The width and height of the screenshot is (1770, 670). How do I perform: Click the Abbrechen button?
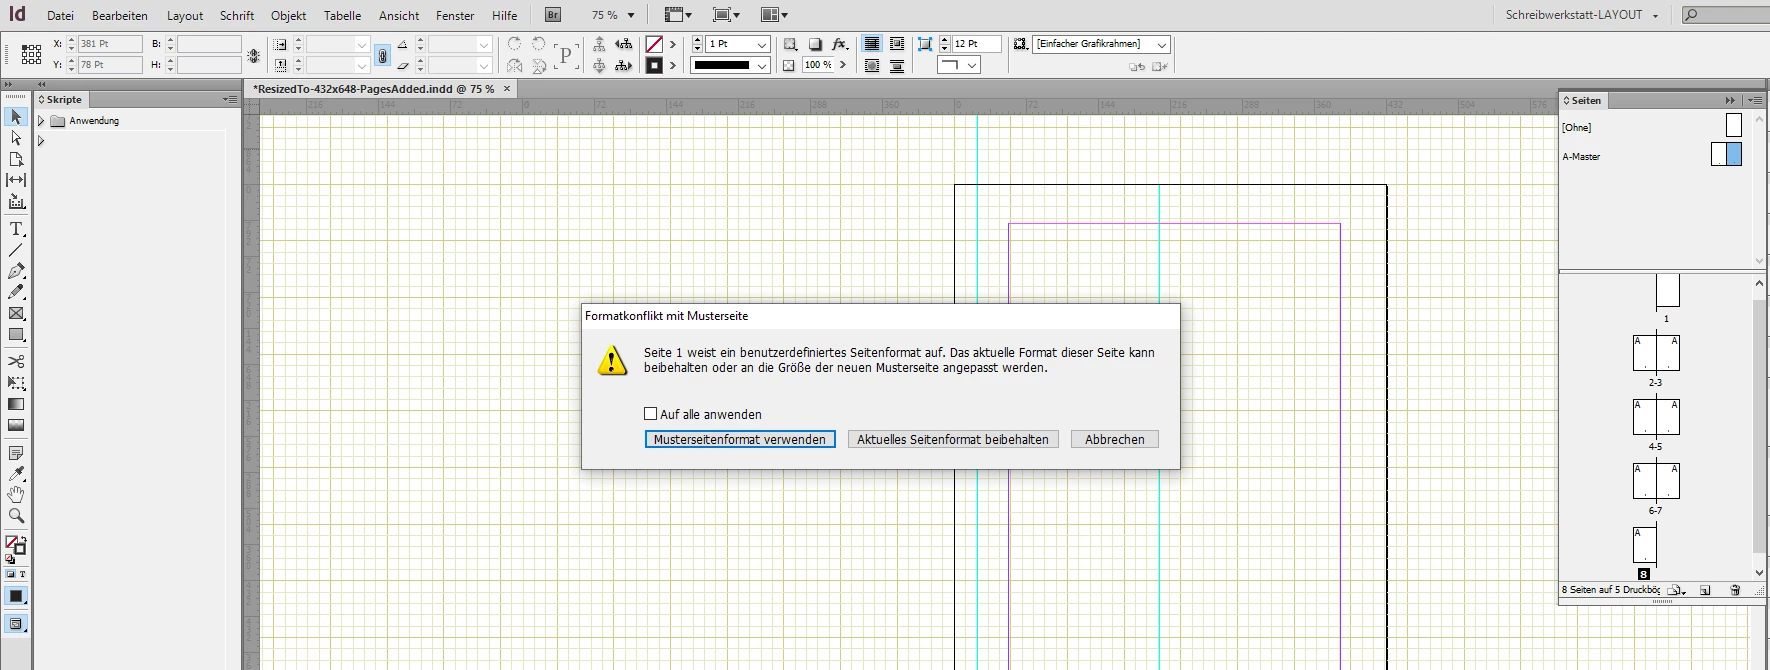[x=1115, y=439]
